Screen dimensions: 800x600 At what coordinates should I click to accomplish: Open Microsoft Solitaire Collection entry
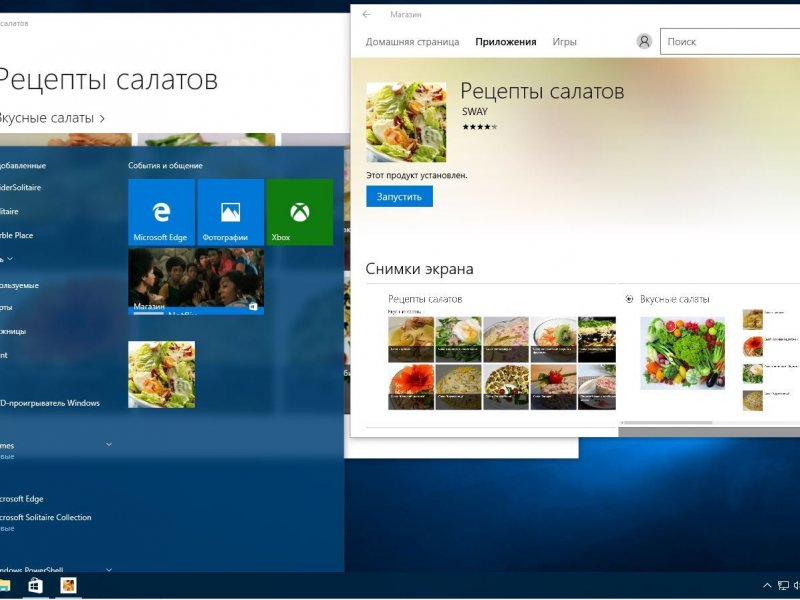pyautogui.click(x=45, y=517)
